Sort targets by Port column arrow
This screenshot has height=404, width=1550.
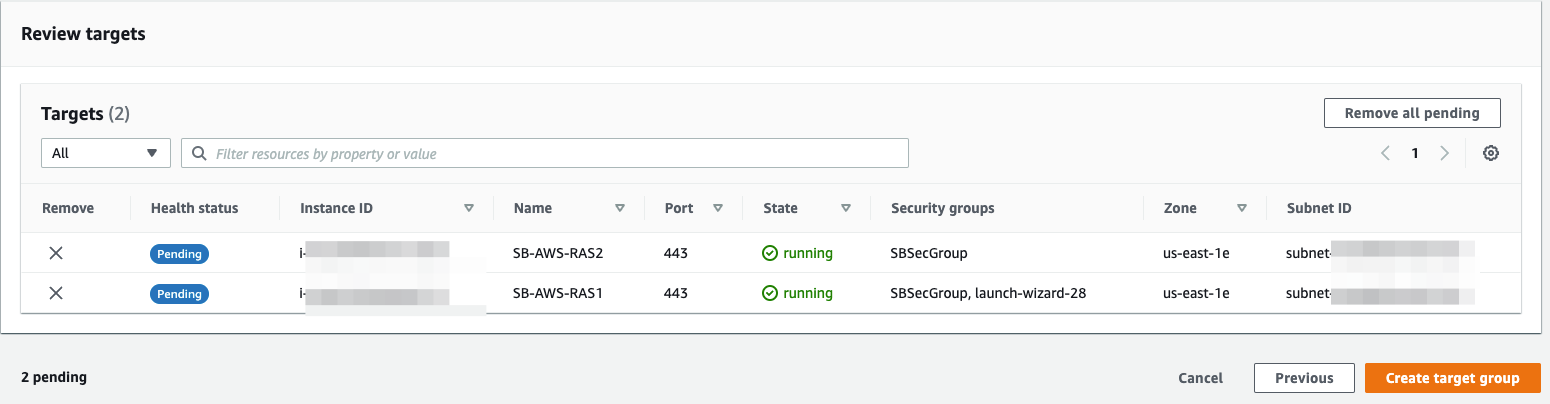pos(717,209)
